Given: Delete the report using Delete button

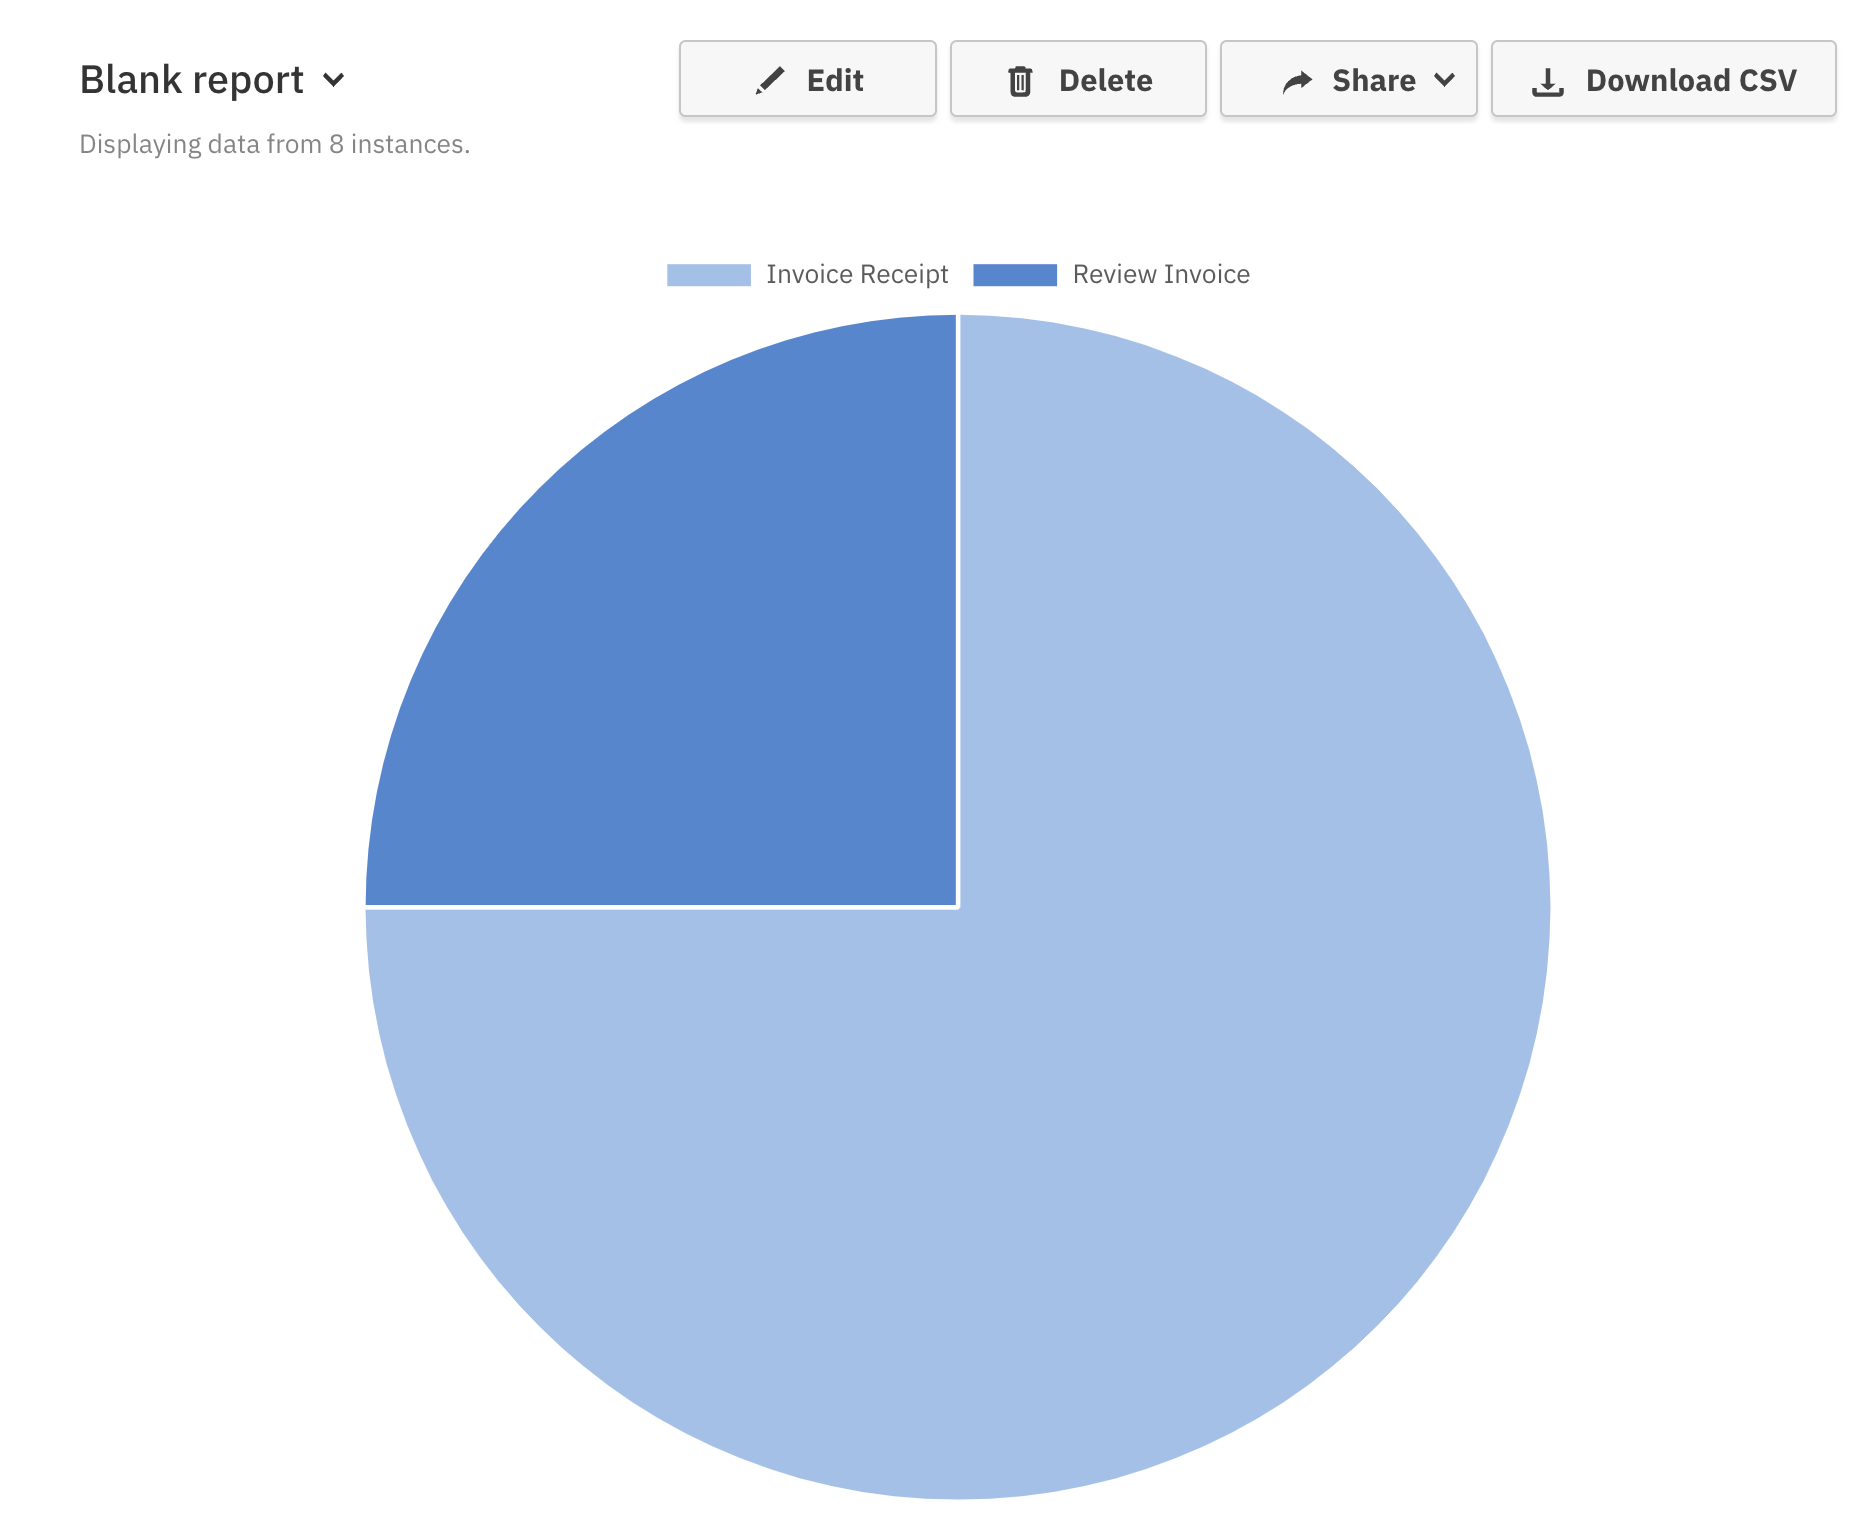Looking at the screenshot, I should tap(1078, 79).
